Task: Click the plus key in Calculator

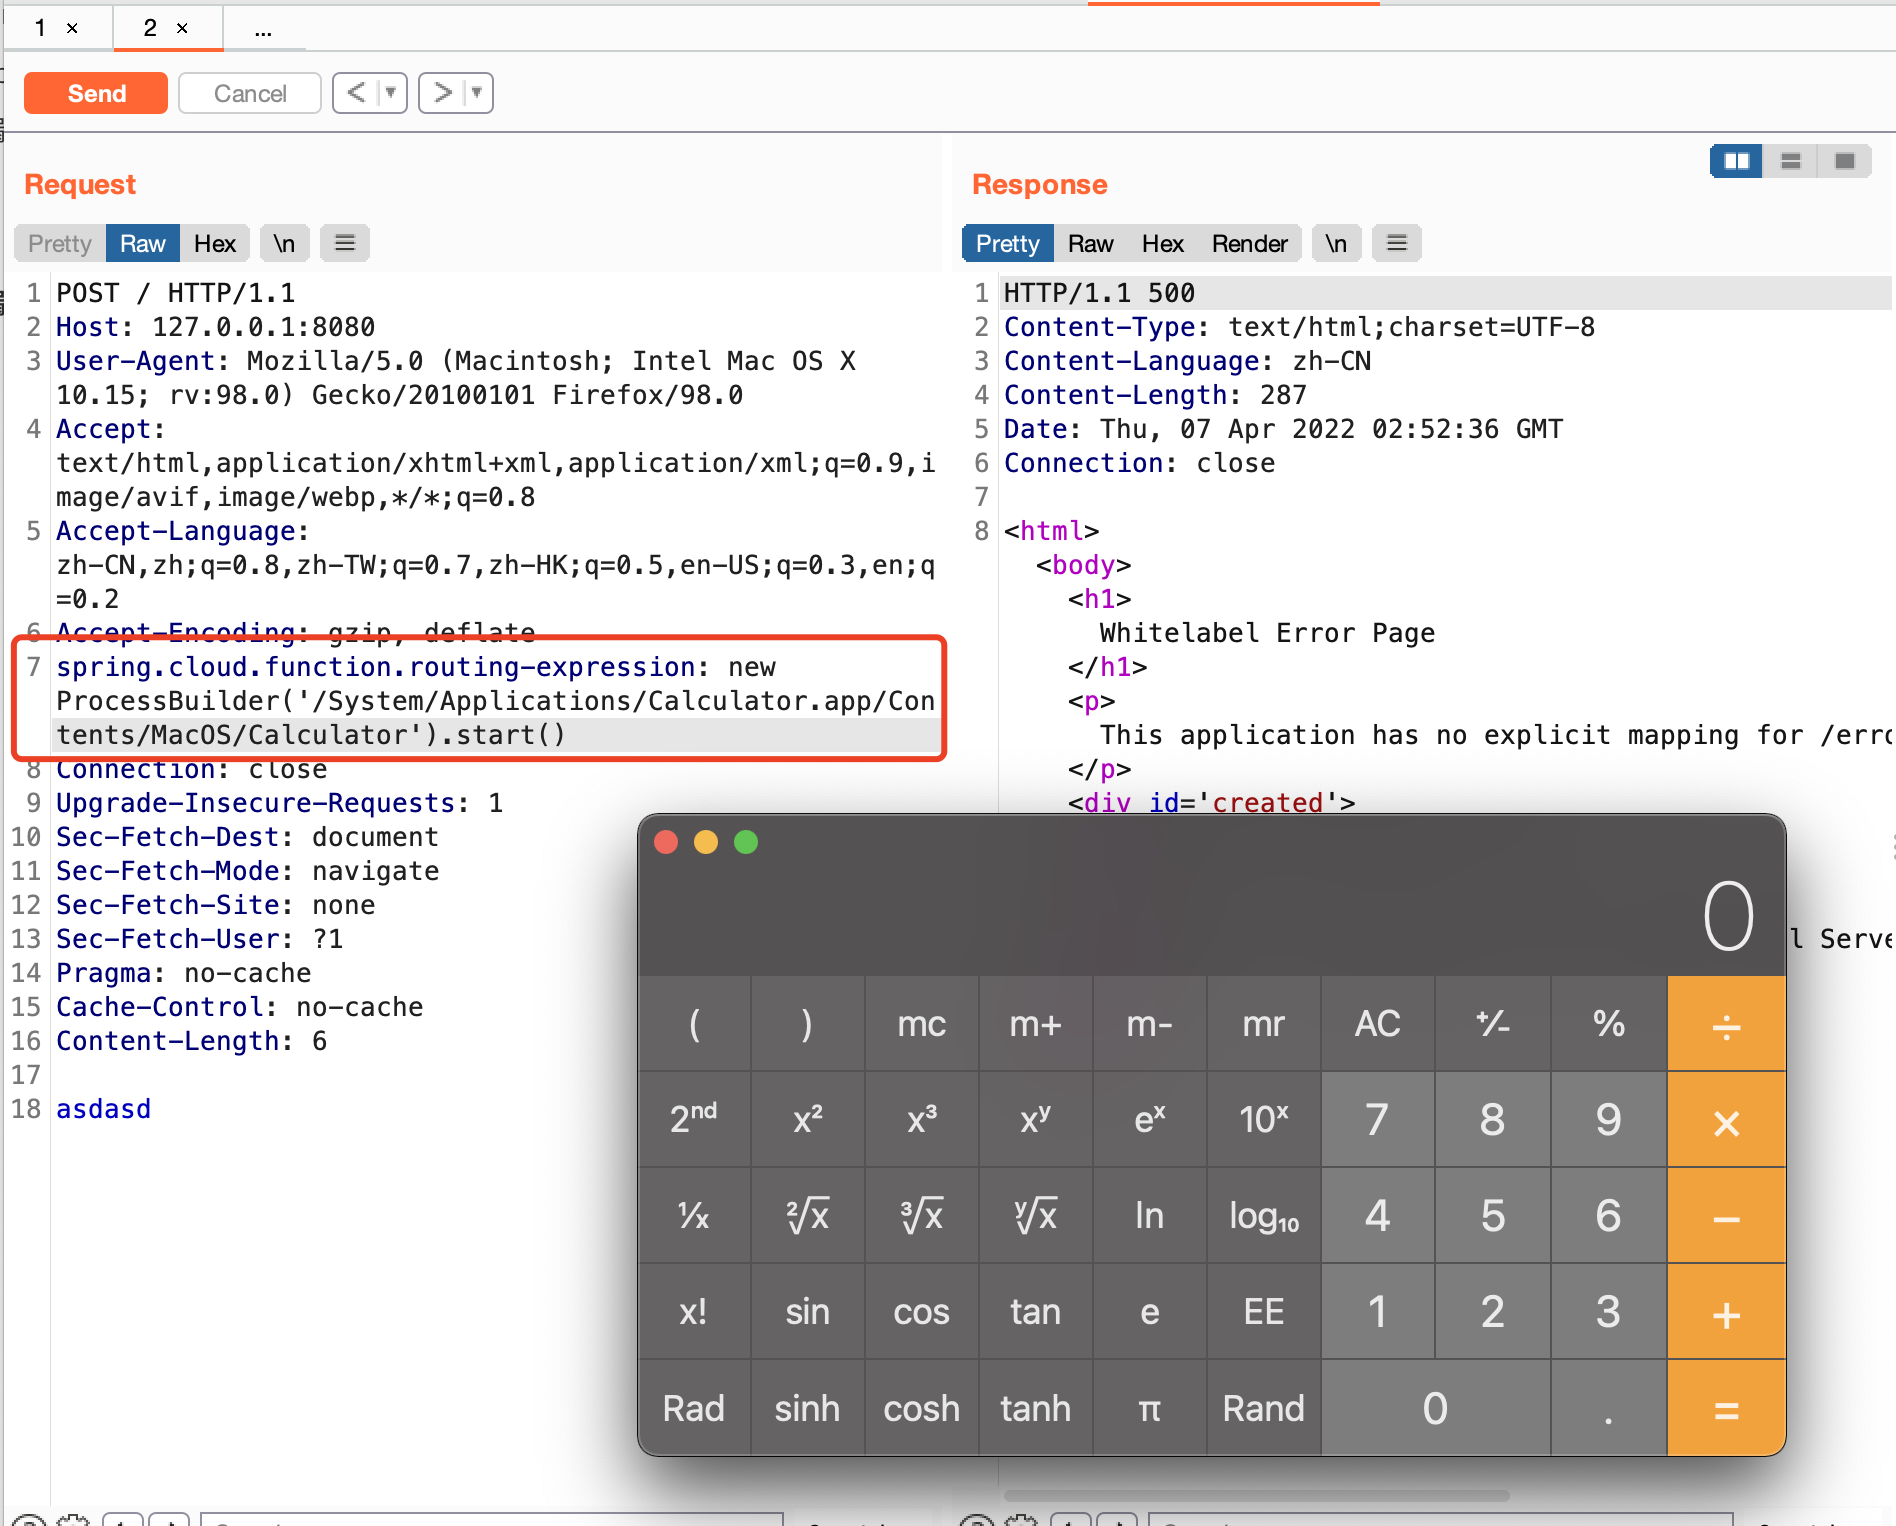Action: click(x=1727, y=1311)
